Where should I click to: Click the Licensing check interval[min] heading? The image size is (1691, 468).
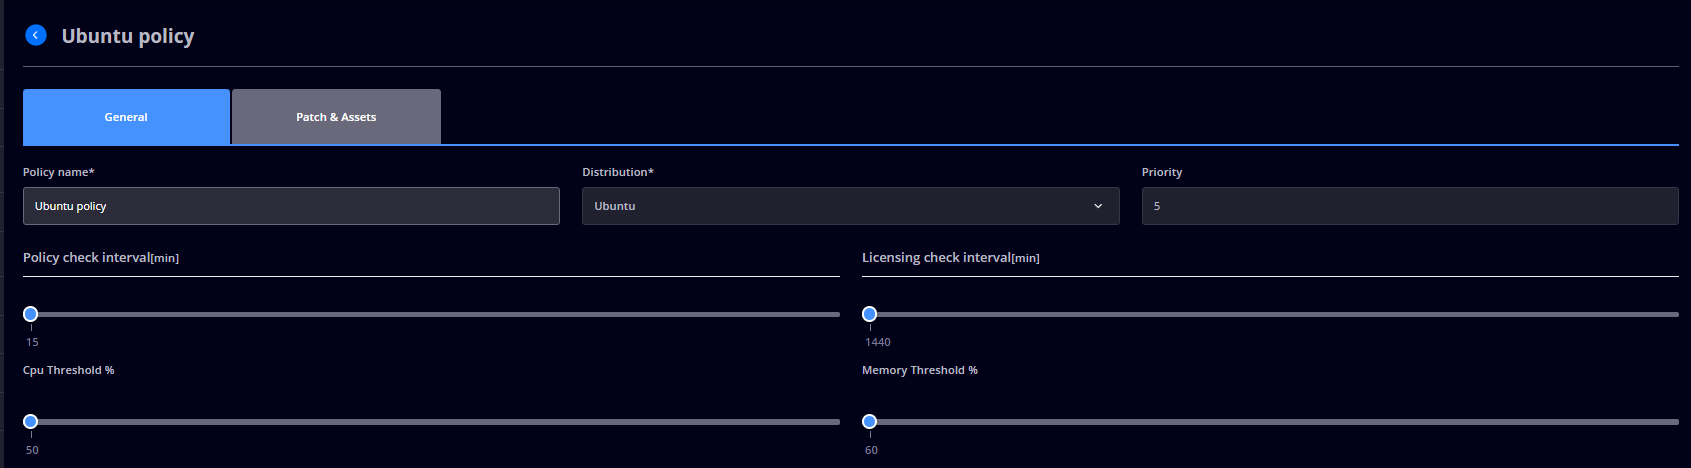(x=951, y=258)
